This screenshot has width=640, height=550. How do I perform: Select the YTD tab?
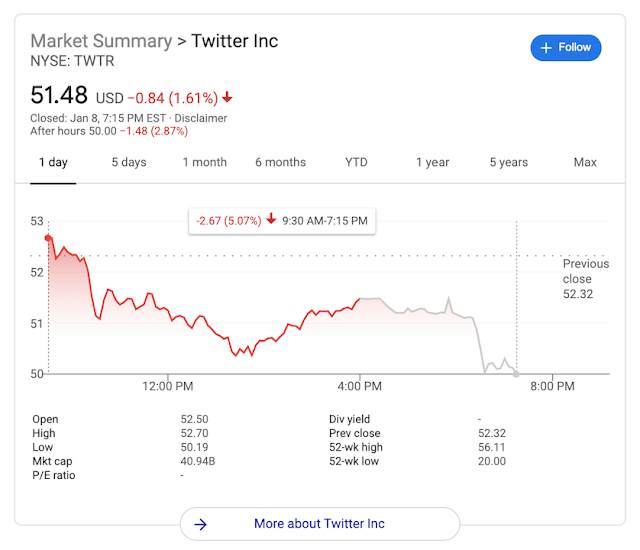(x=356, y=162)
